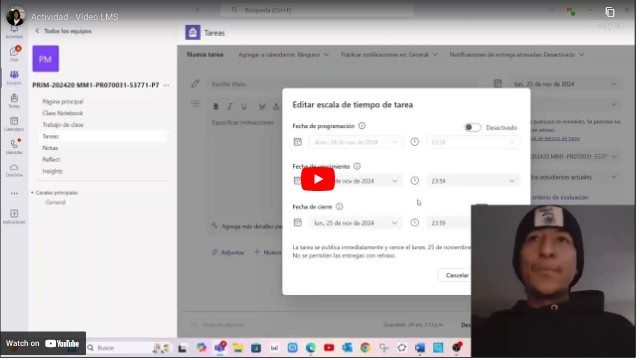Select the Equipos icon in the Teams sidebar

click(x=14, y=77)
